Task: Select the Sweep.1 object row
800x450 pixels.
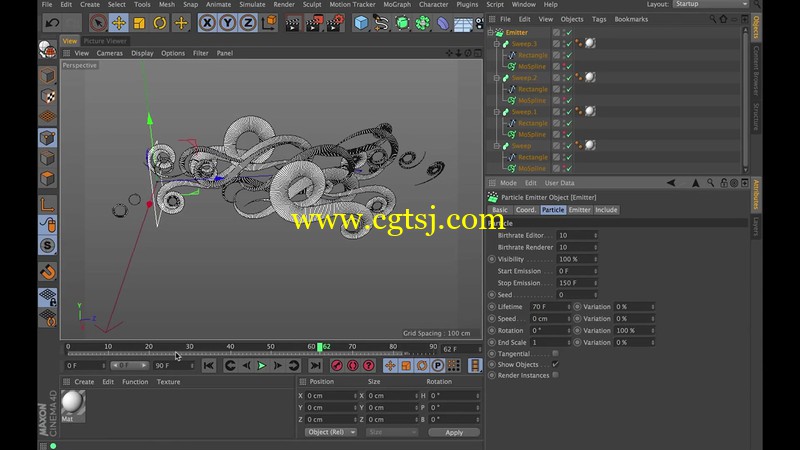Action: [x=524, y=112]
